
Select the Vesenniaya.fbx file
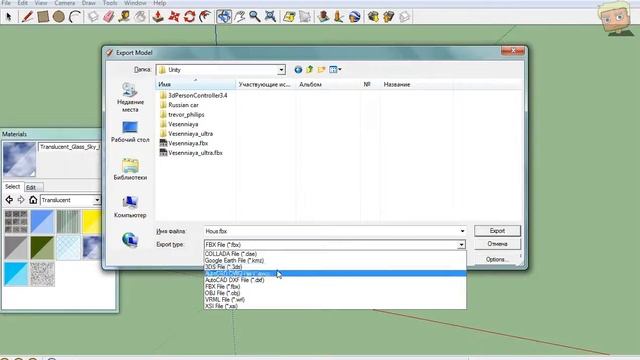(x=184, y=143)
